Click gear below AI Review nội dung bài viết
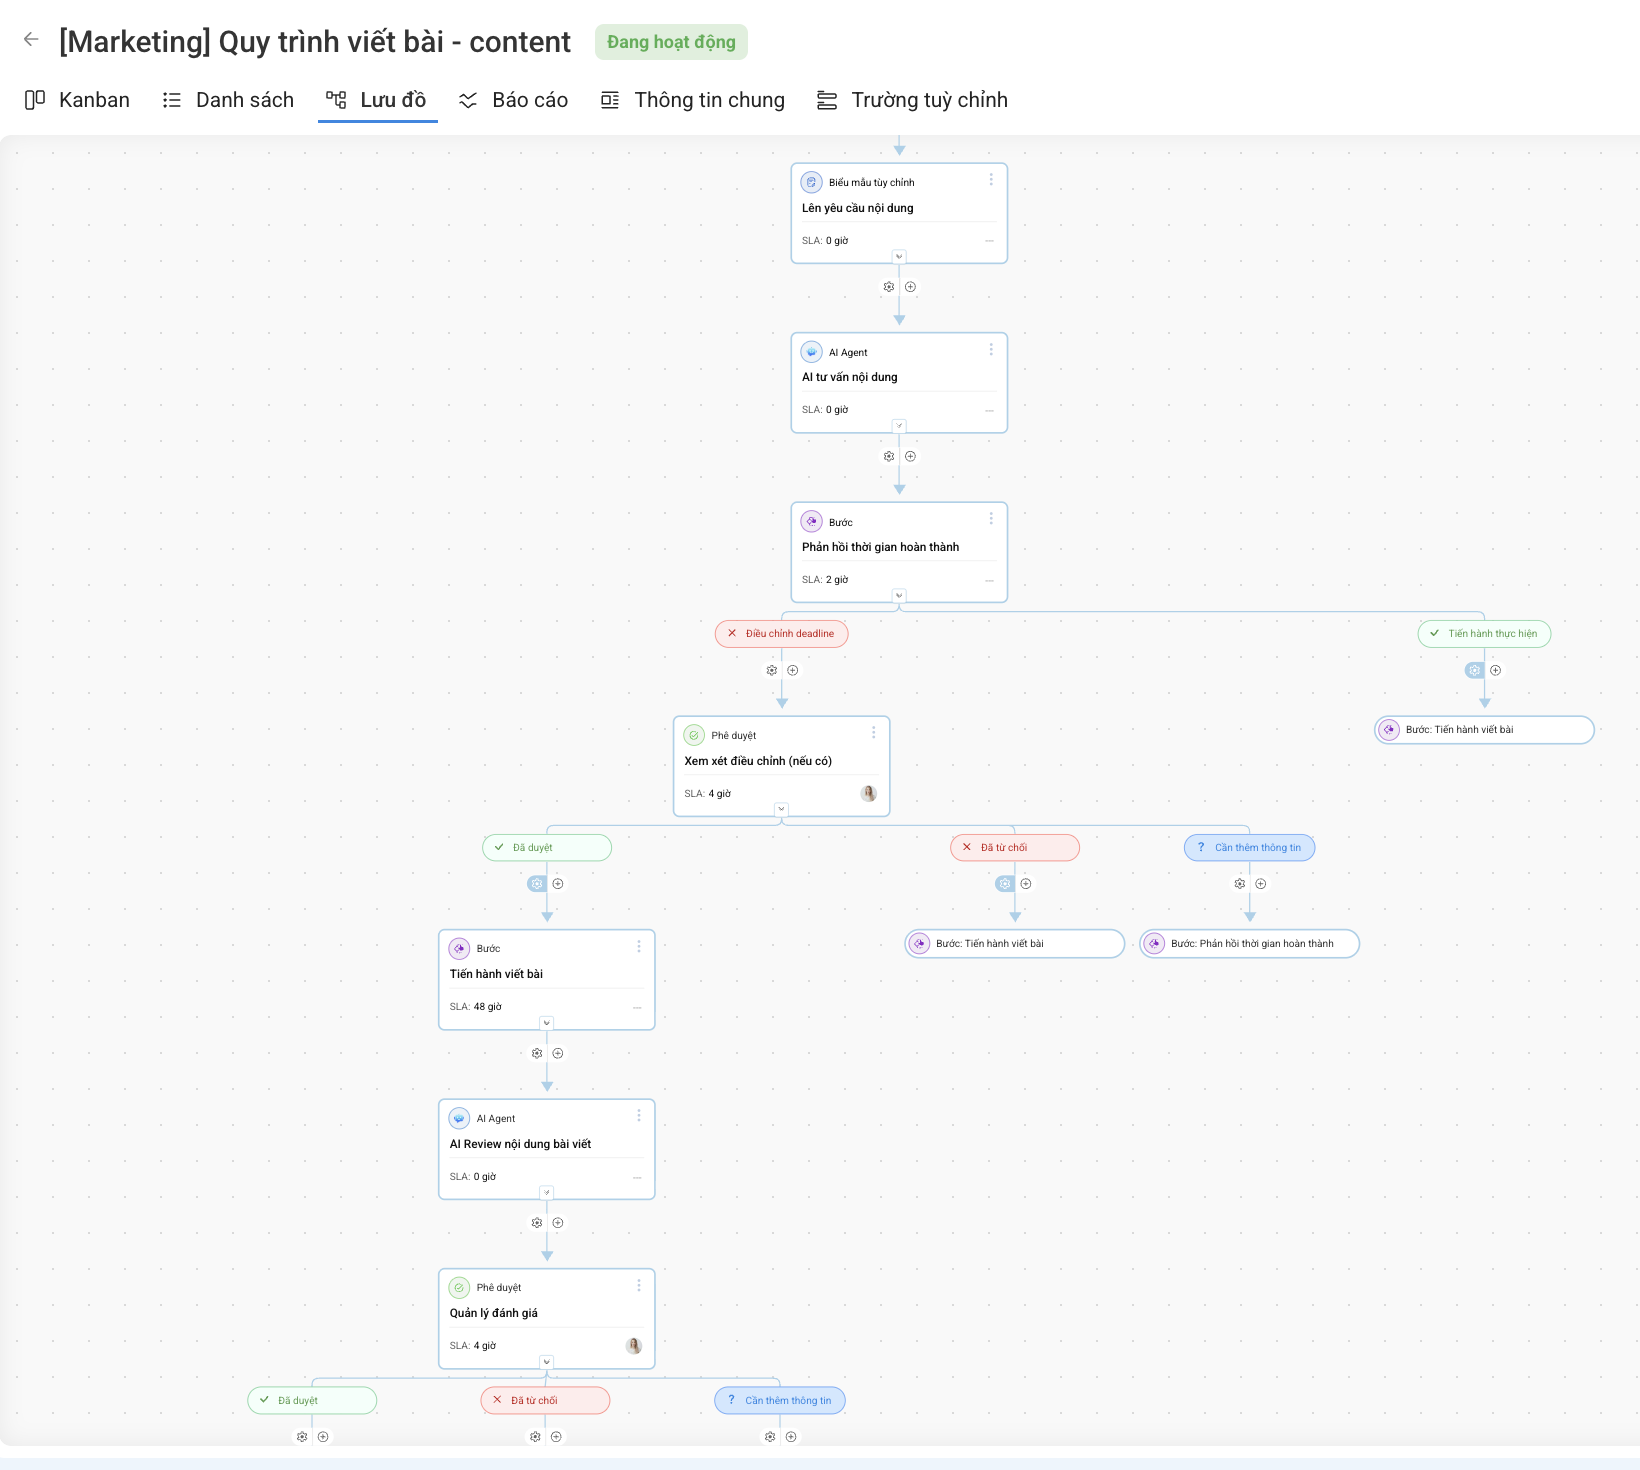 (537, 1223)
